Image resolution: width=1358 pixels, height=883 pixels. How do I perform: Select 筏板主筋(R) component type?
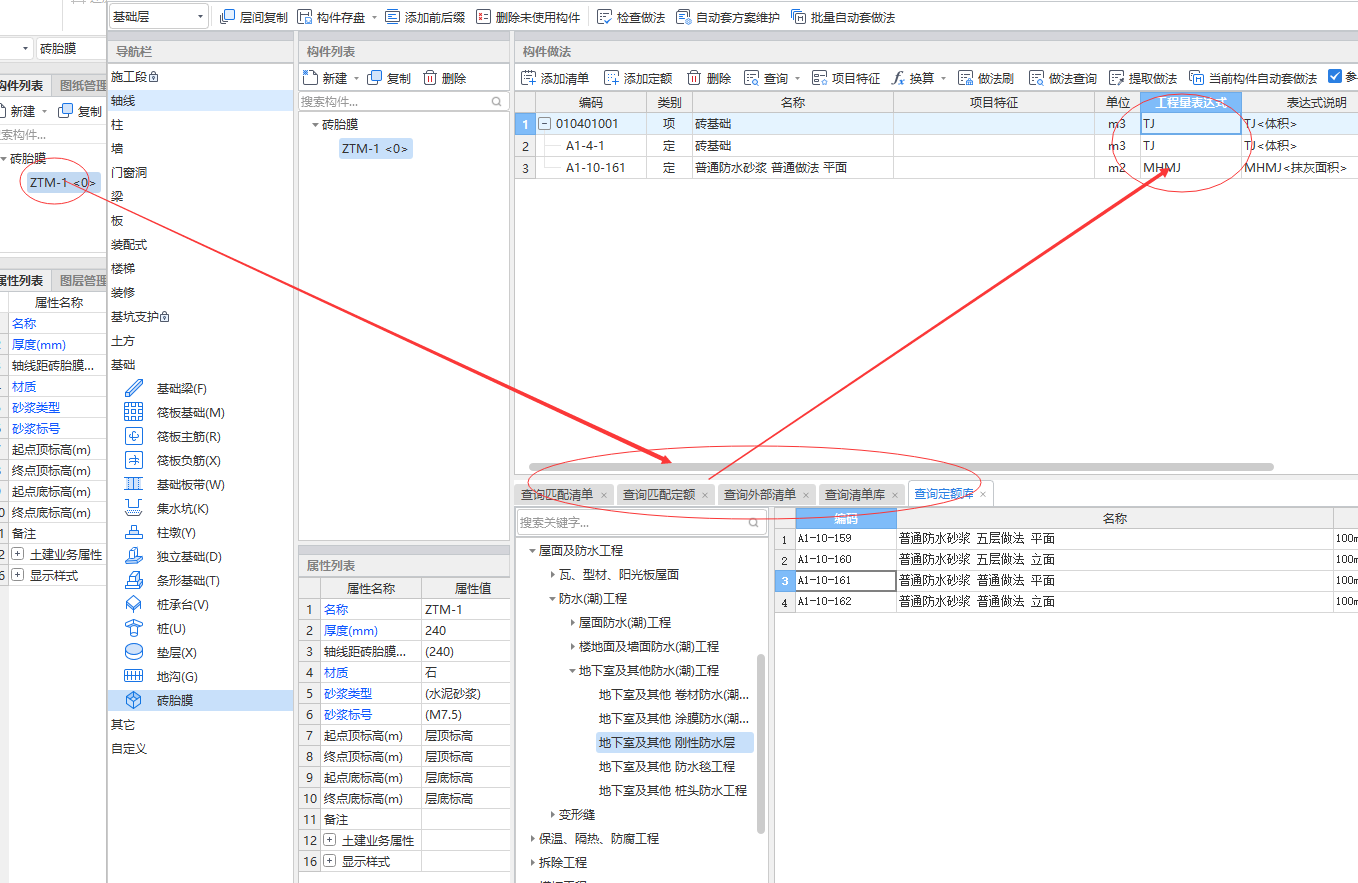pos(188,436)
